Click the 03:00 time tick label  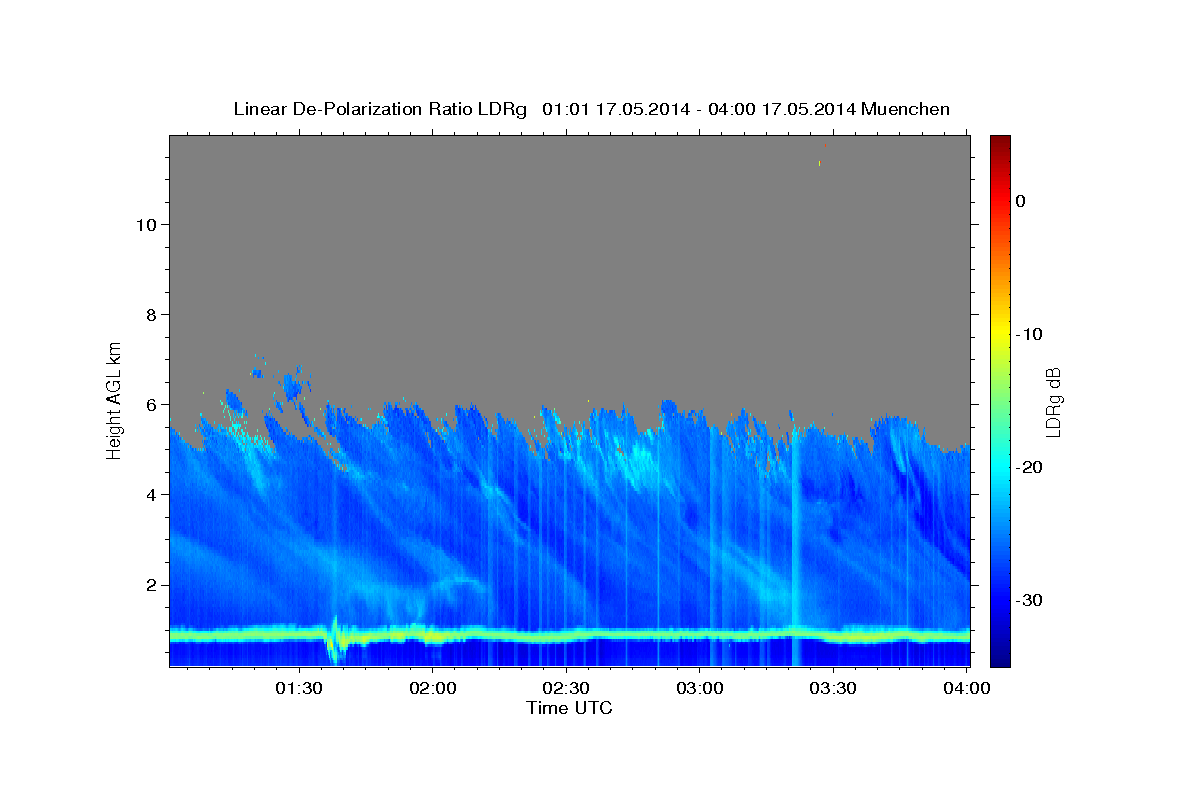point(700,689)
